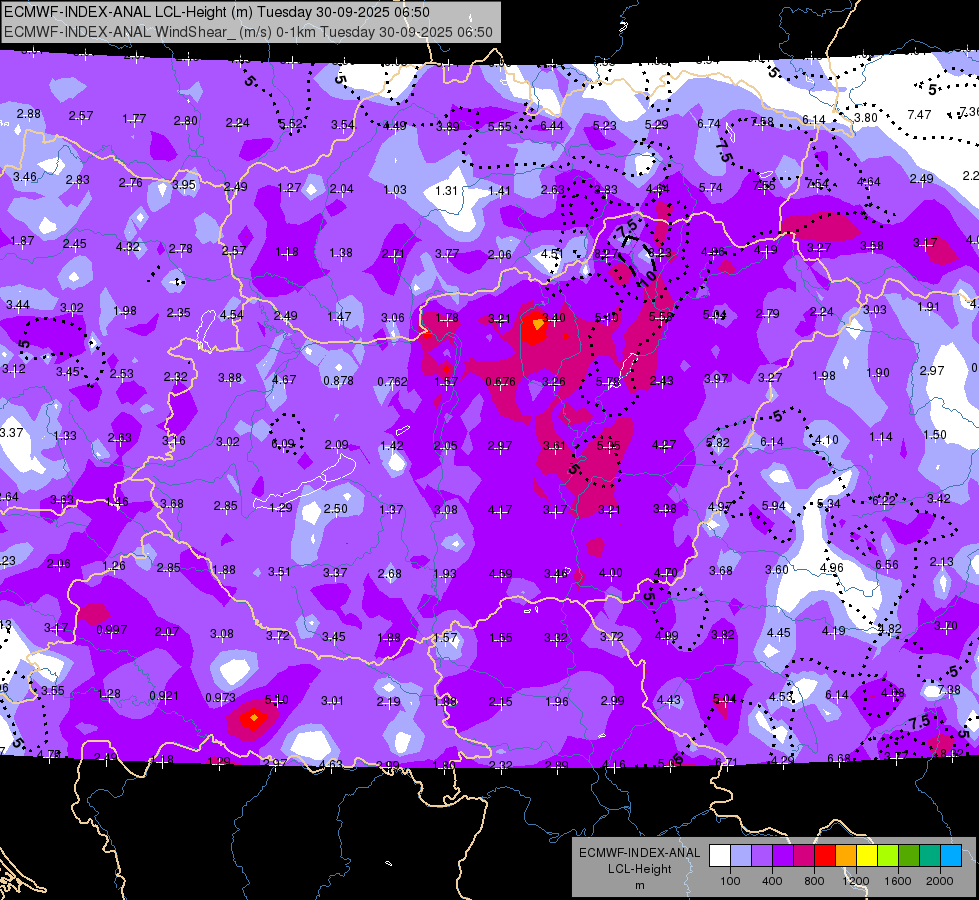Click the wind shear value 5.94

774,505
